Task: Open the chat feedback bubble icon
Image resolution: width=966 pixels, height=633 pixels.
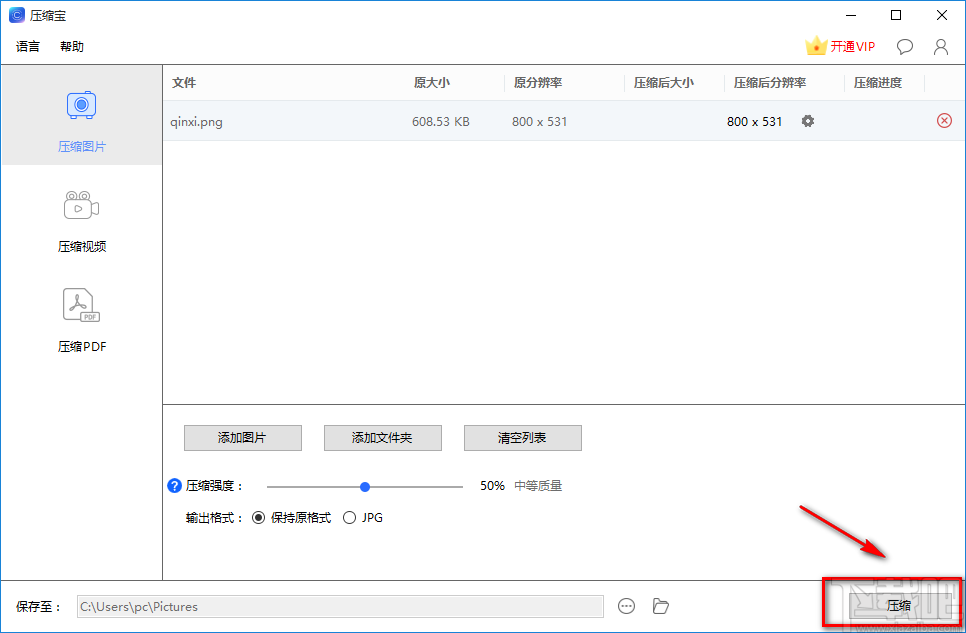Action: pyautogui.click(x=904, y=46)
